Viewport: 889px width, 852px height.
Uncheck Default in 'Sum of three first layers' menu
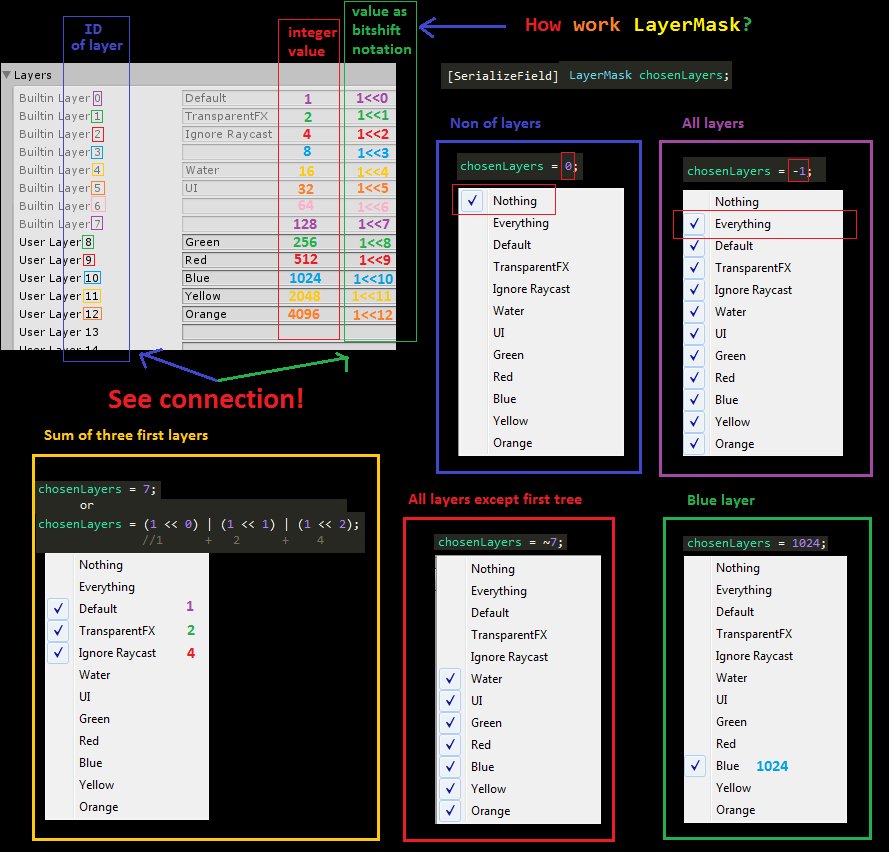(127, 609)
